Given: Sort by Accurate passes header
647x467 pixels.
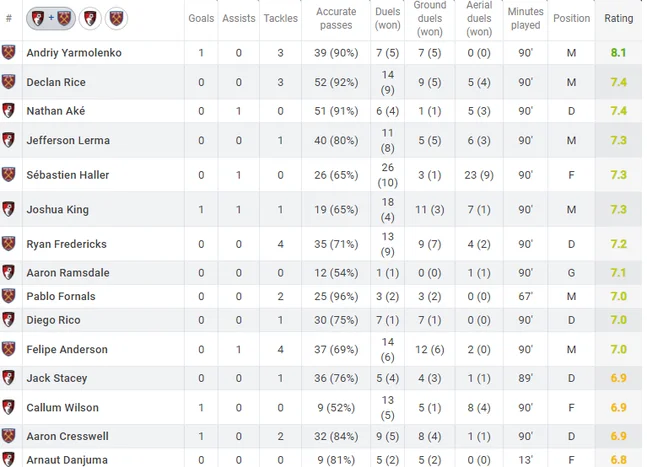Looking at the screenshot, I should (336, 19).
